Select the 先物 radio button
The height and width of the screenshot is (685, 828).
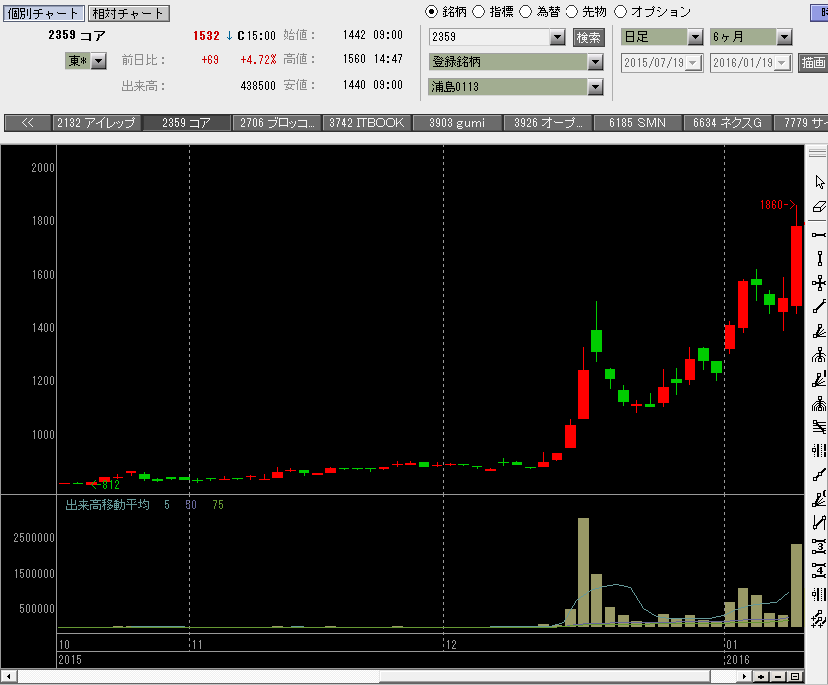tap(572, 12)
